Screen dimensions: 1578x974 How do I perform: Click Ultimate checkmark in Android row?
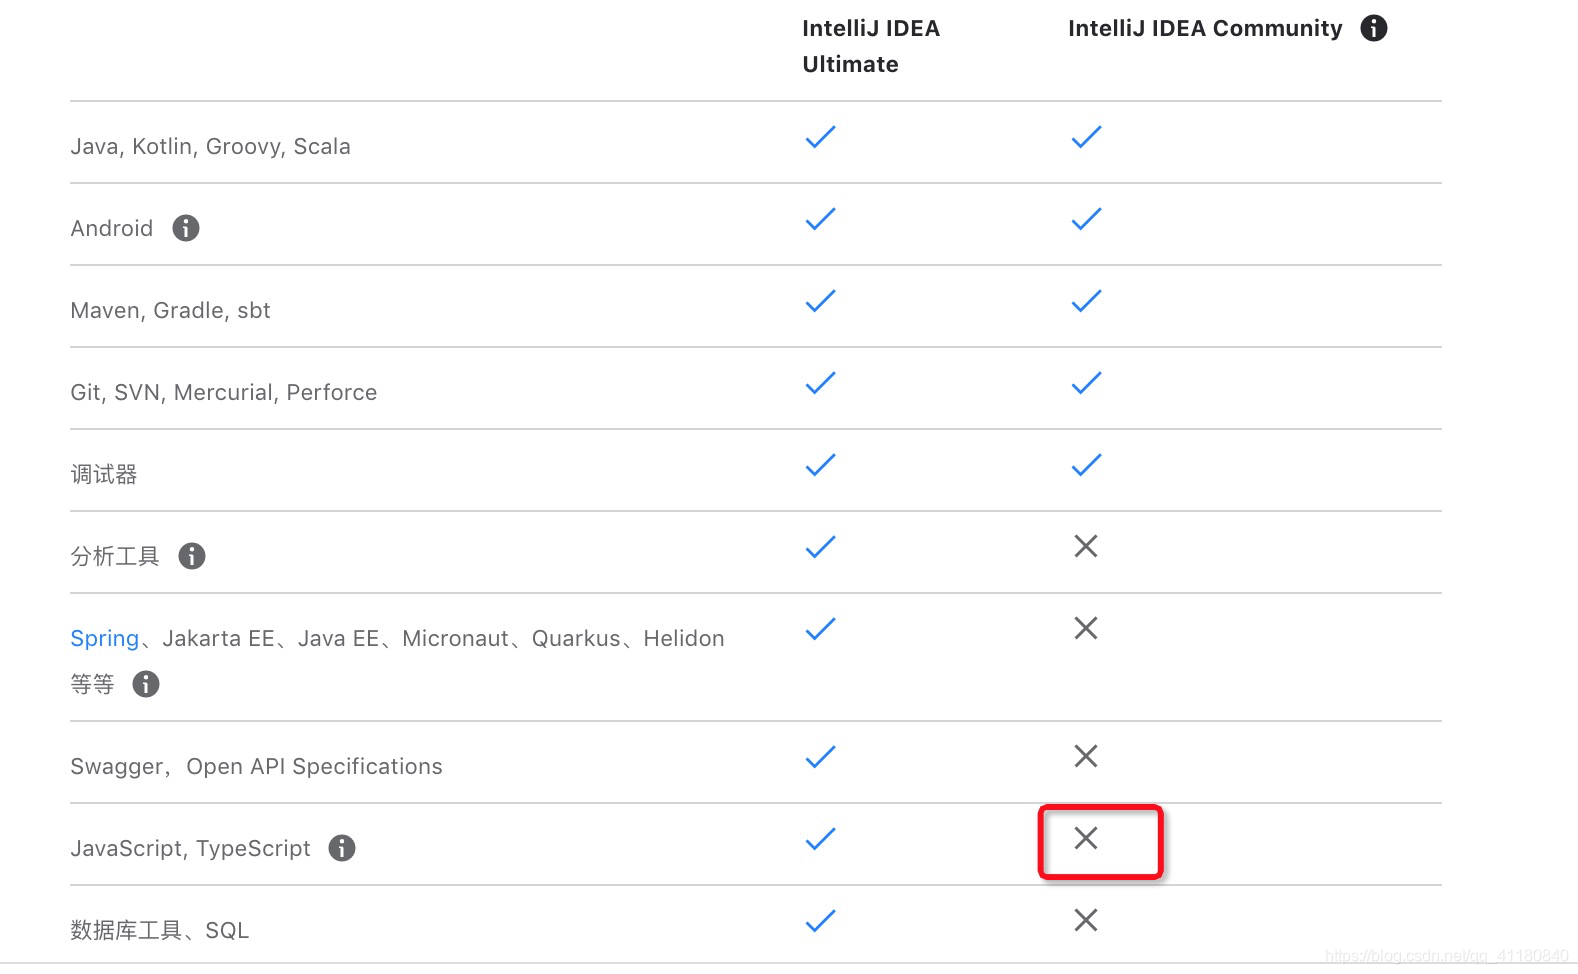tap(820, 219)
